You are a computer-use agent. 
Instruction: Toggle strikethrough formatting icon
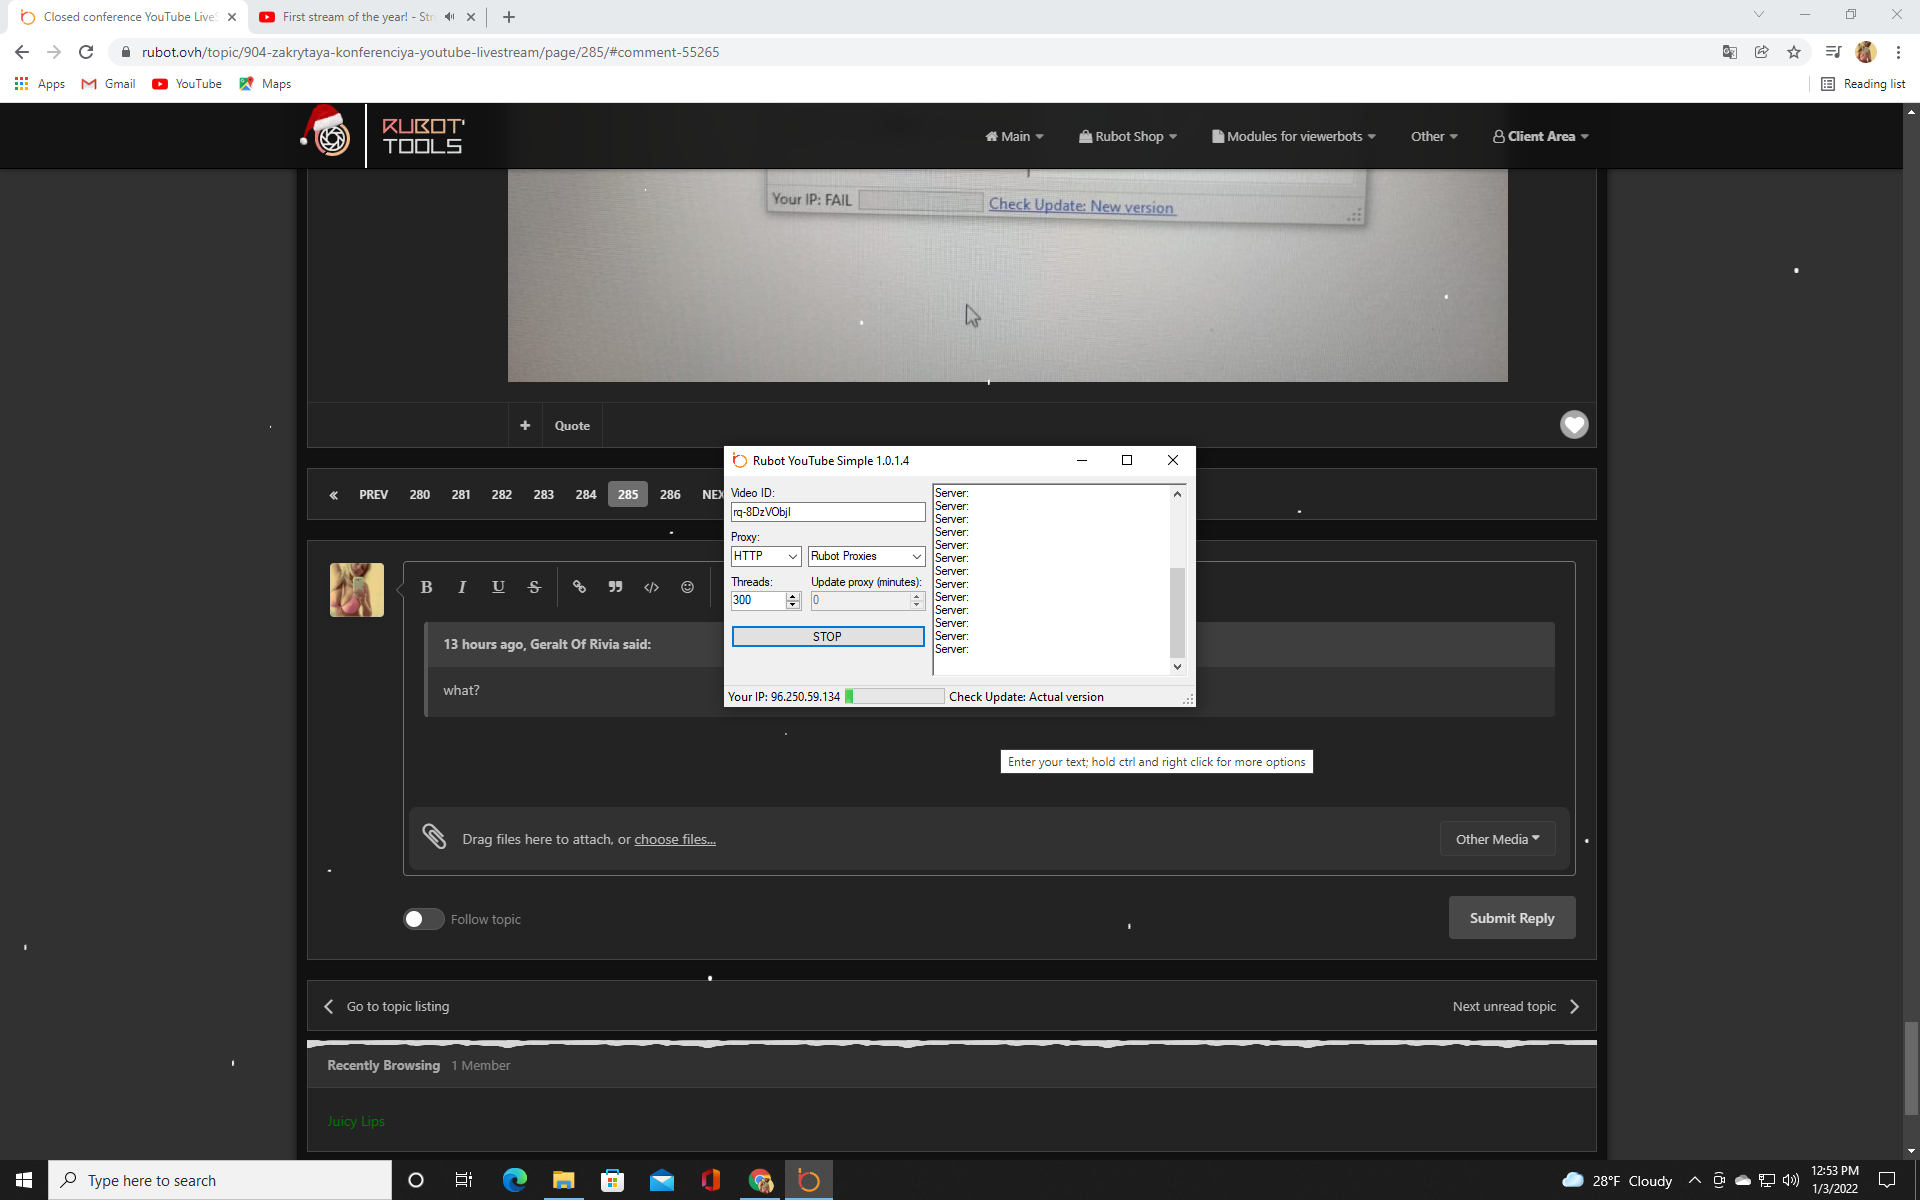[x=534, y=587]
